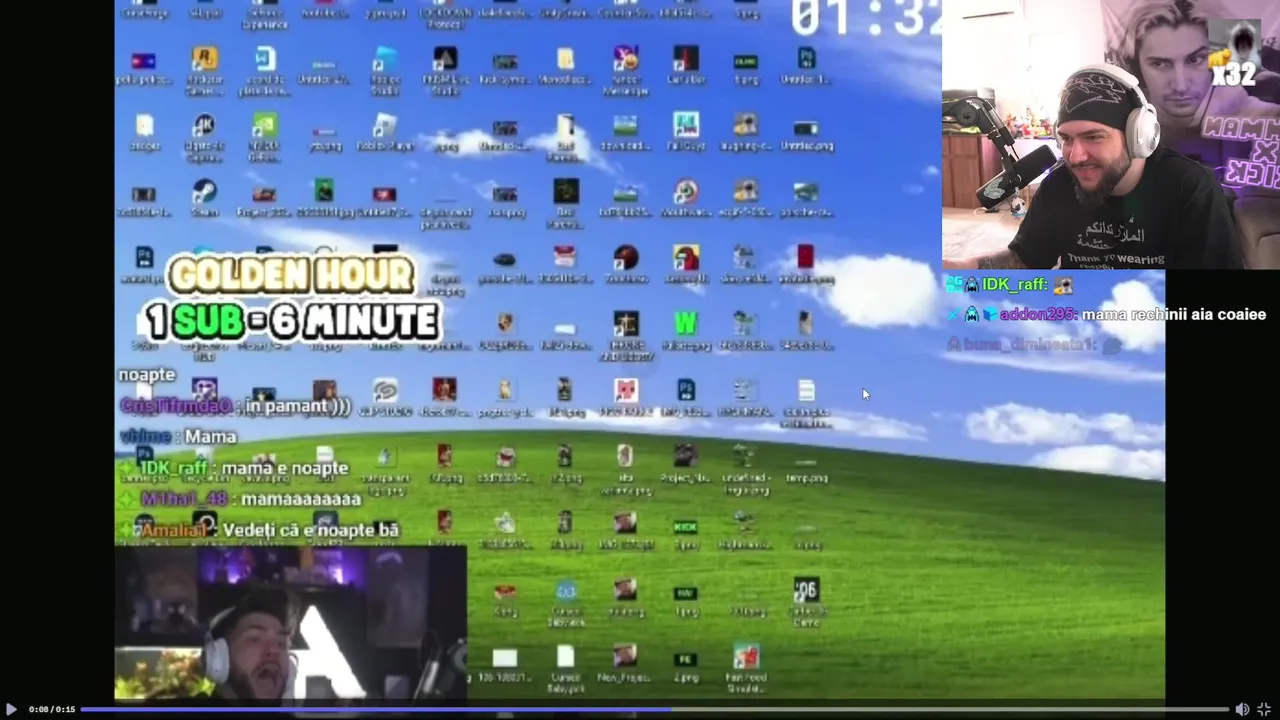Seek using the video progress bar

coord(654,709)
